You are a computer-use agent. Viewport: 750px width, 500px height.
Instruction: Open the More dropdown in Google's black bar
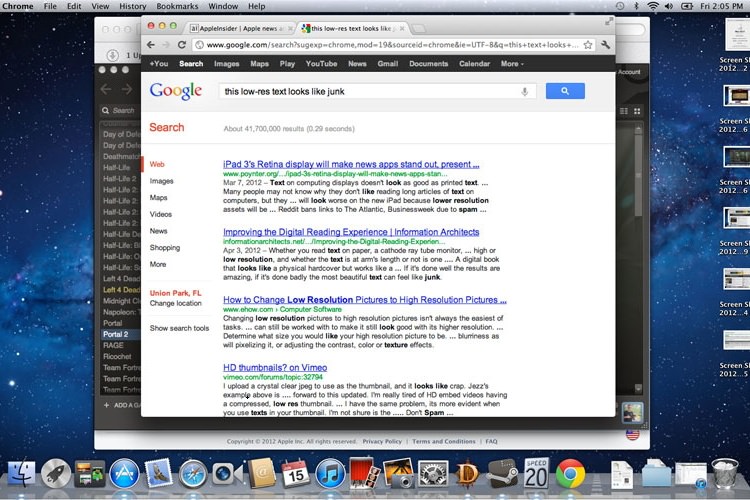coord(512,64)
